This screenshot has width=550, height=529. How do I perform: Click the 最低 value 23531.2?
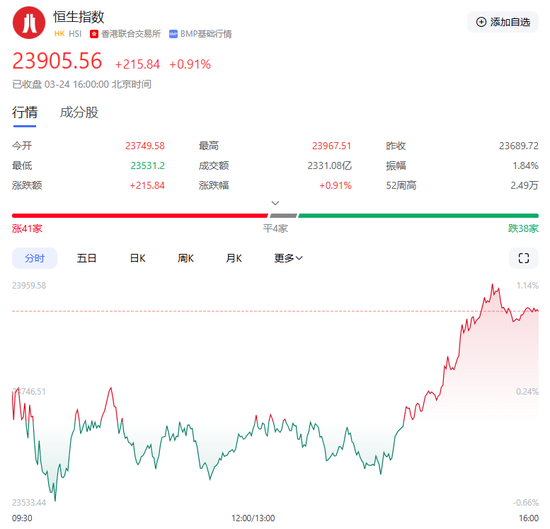[147, 166]
